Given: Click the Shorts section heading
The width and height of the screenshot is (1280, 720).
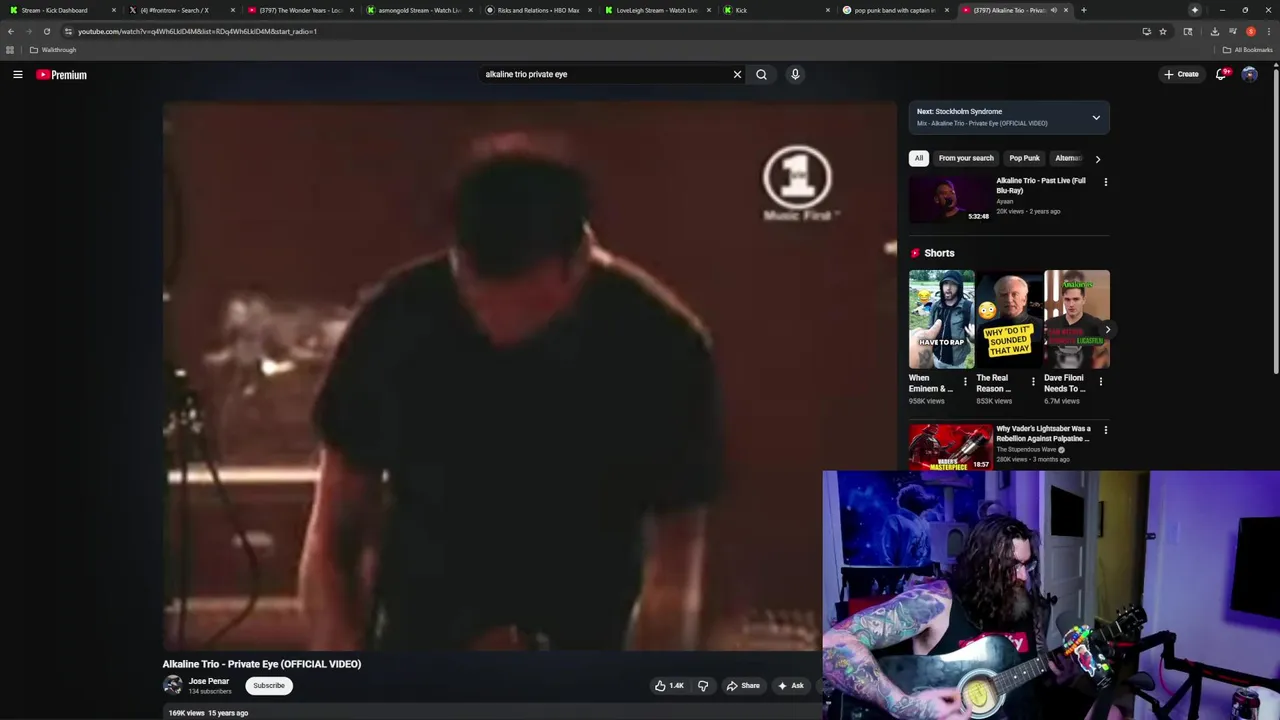Looking at the screenshot, I should pyautogui.click(x=939, y=253).
